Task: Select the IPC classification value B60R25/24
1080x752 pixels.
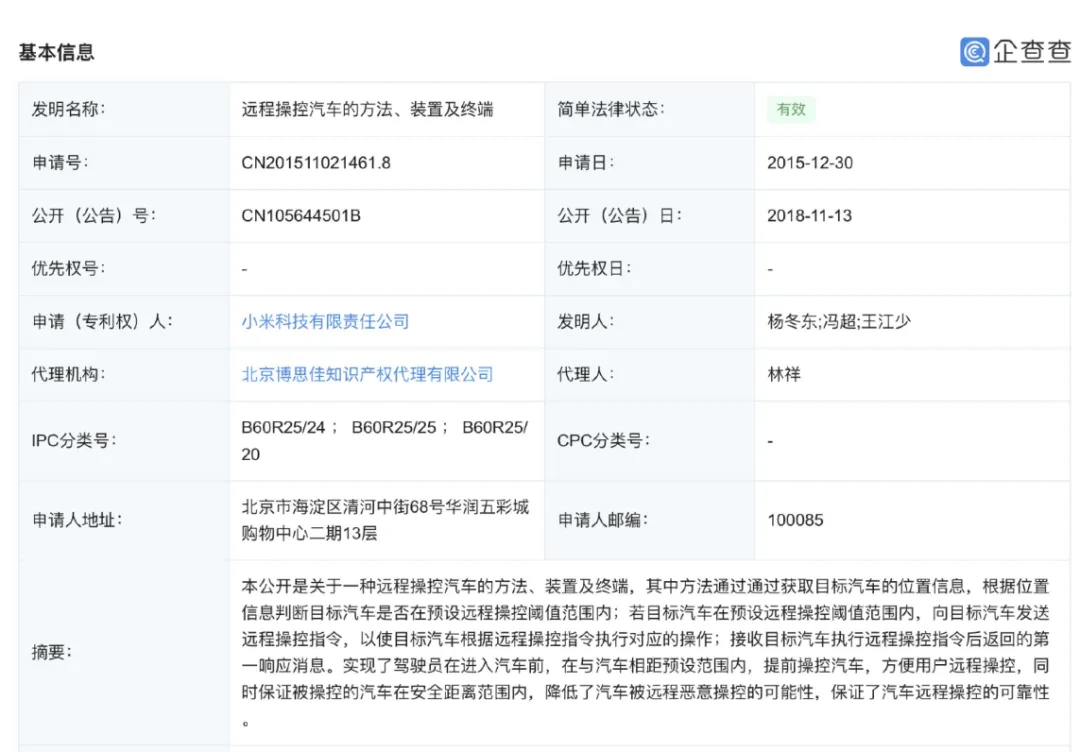Action: [x=283, y=428]
